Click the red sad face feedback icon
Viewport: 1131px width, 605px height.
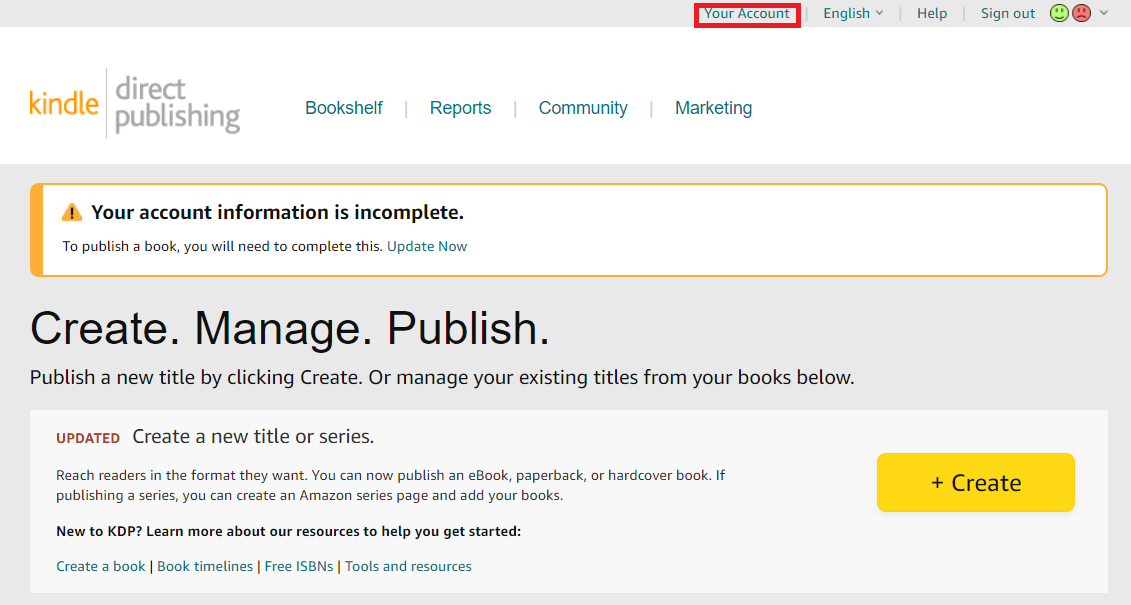point(1081,13)
